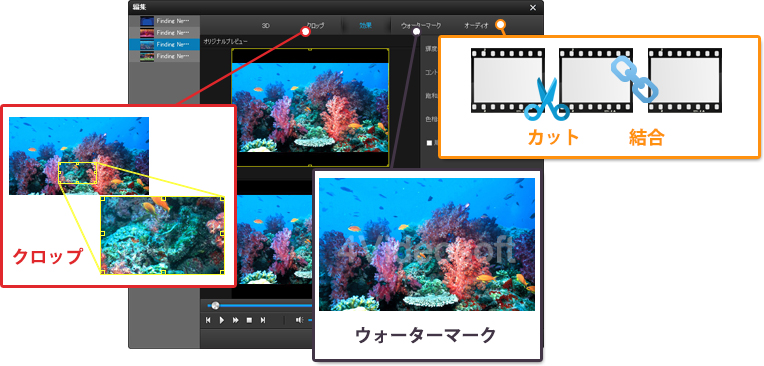Viewport: 764px width, 366px height.
Task: Open the ウォーターマーク tab
Action: coord(421,25)
